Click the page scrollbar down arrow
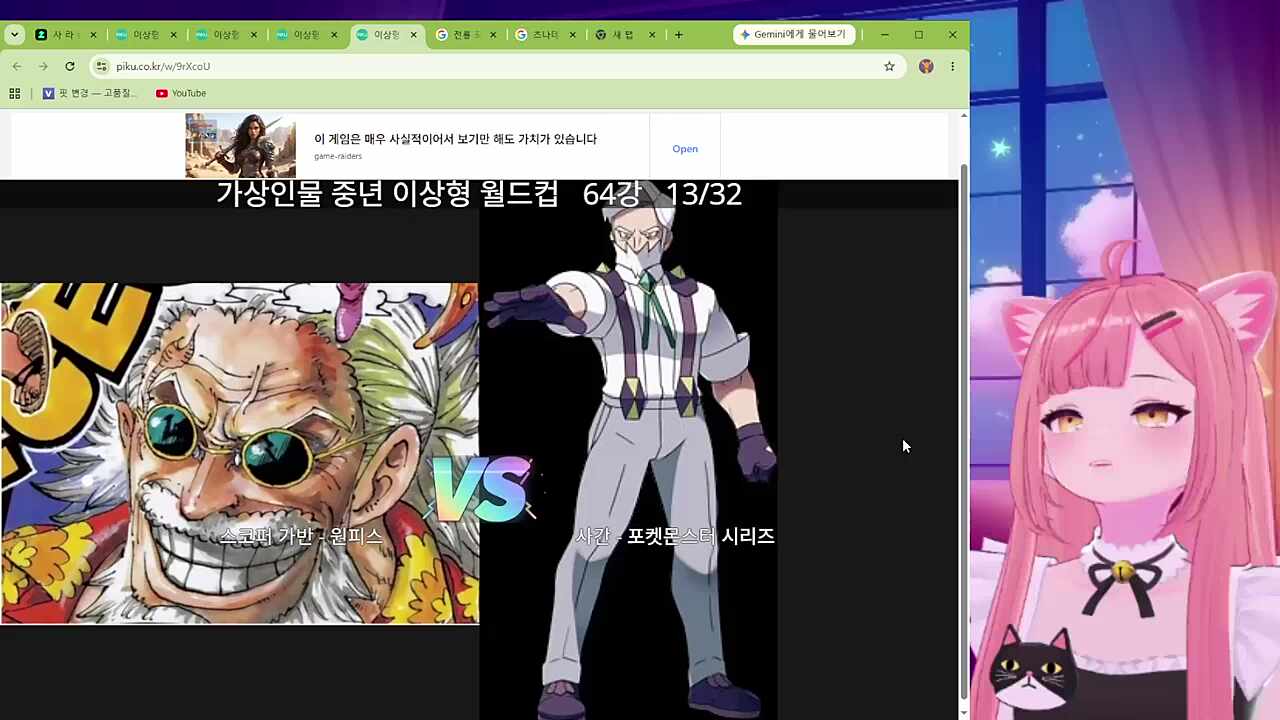This screenshot has height=720, width=1280. pyautogui.click(x=964, y=713)
